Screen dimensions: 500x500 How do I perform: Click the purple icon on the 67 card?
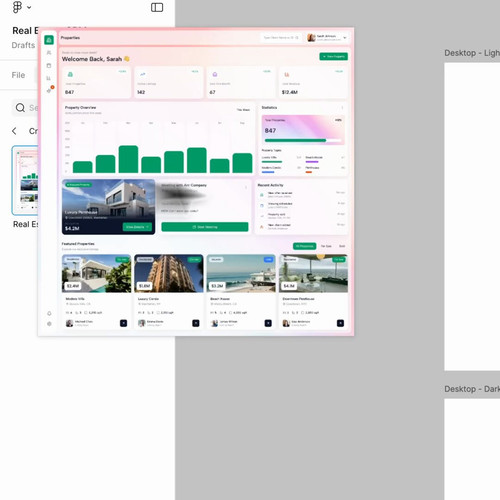tap(215, 74)
